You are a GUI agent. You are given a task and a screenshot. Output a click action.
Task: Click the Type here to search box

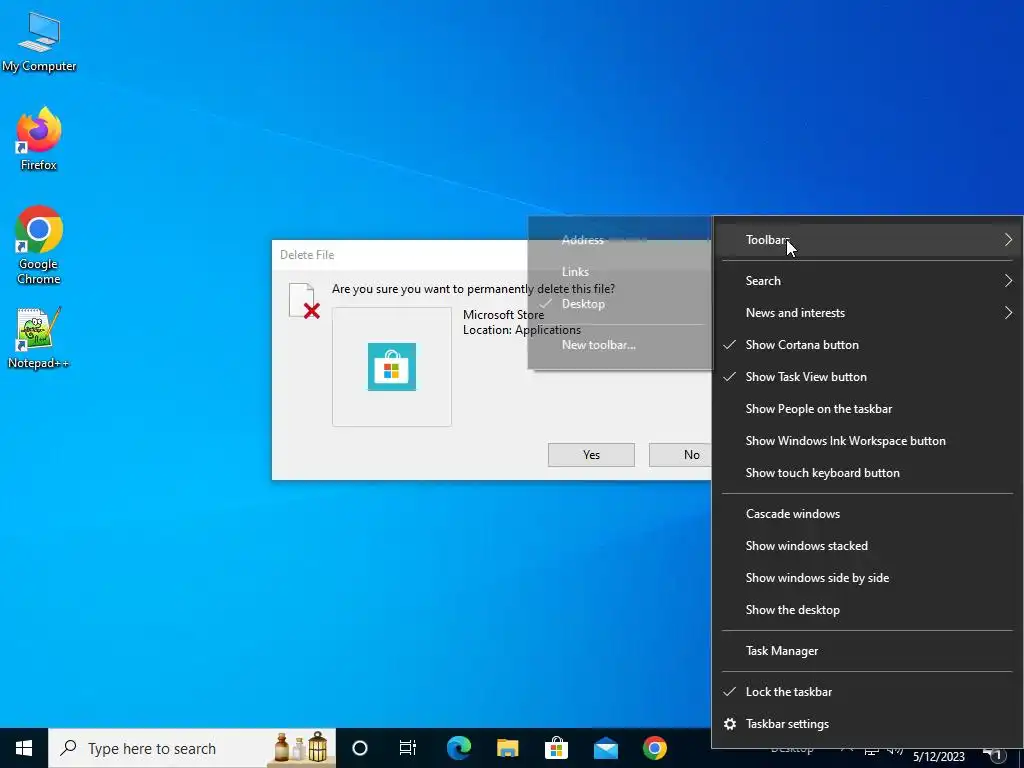[192, 748]
